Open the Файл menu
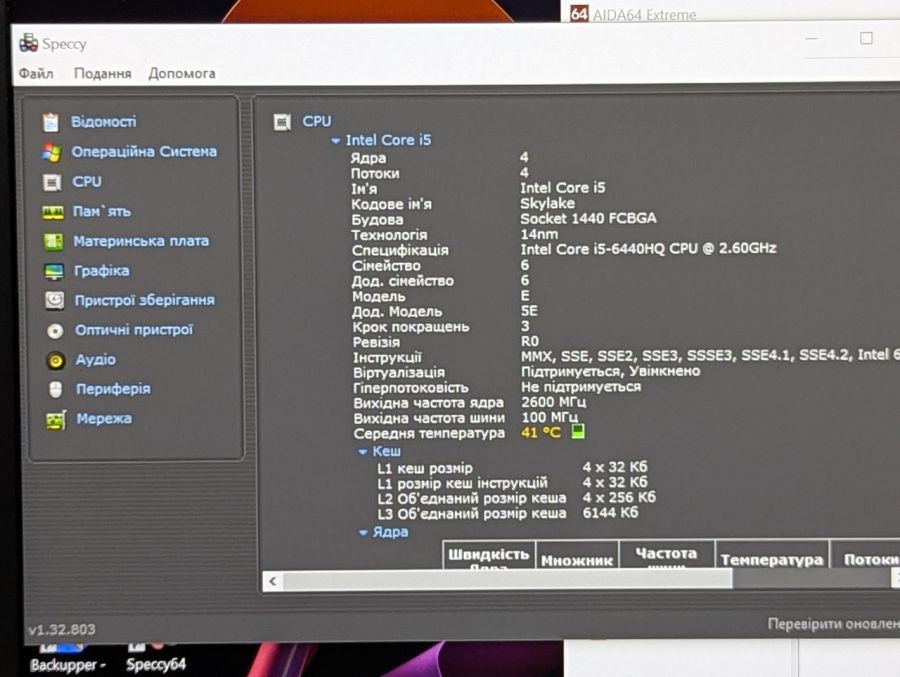 [36, 73]
